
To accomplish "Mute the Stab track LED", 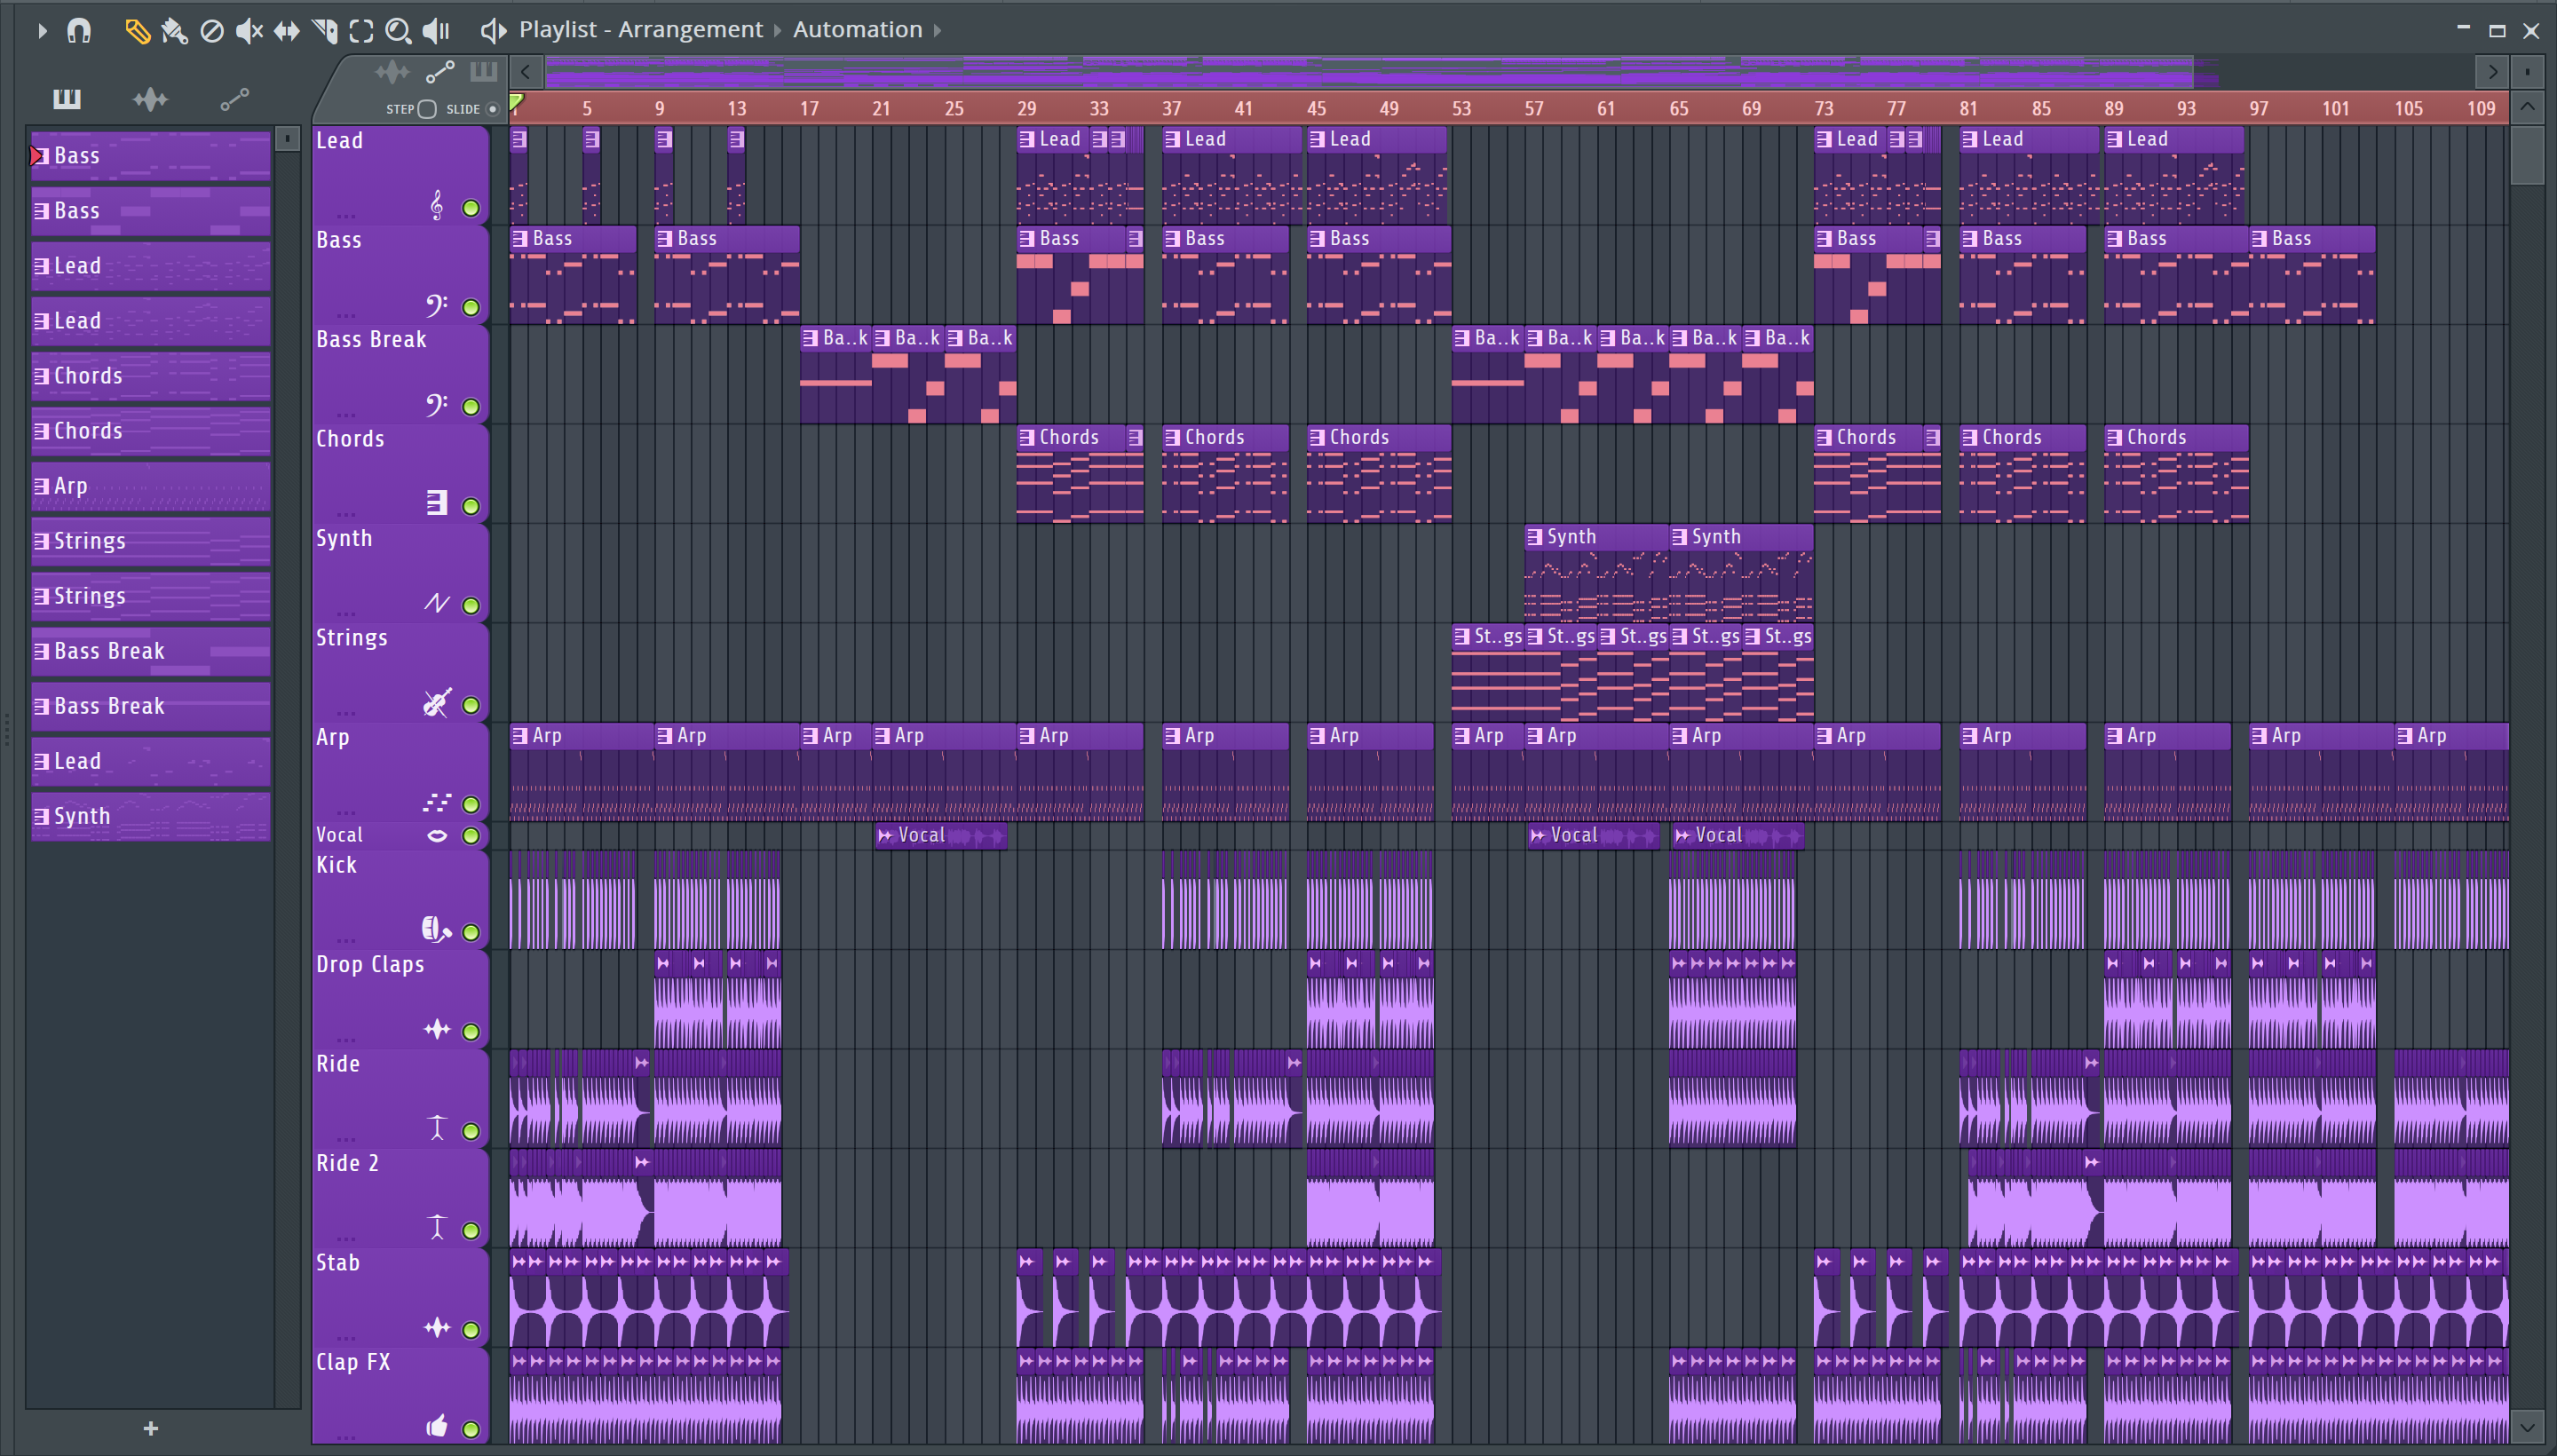I will (471, 1329).
